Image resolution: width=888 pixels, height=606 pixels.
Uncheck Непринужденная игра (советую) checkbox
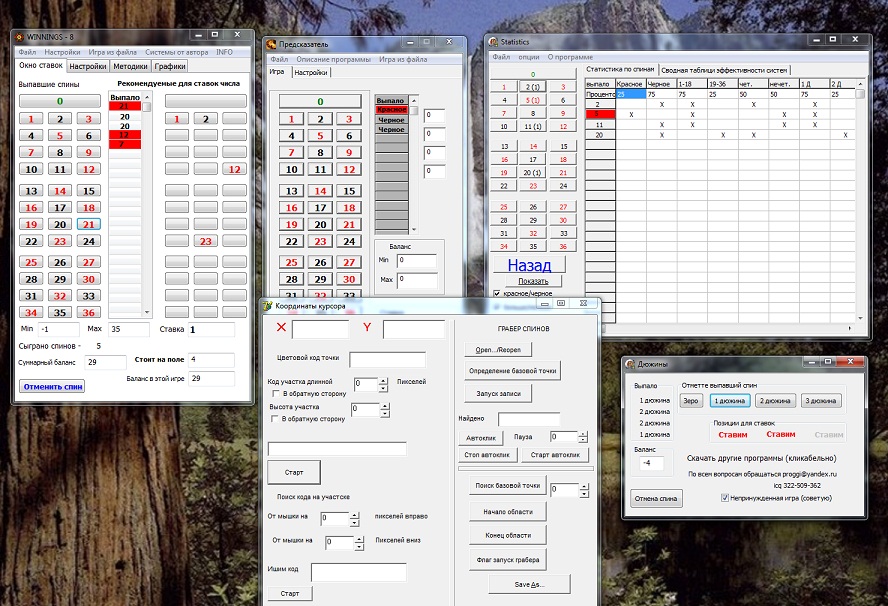point(725,497)
